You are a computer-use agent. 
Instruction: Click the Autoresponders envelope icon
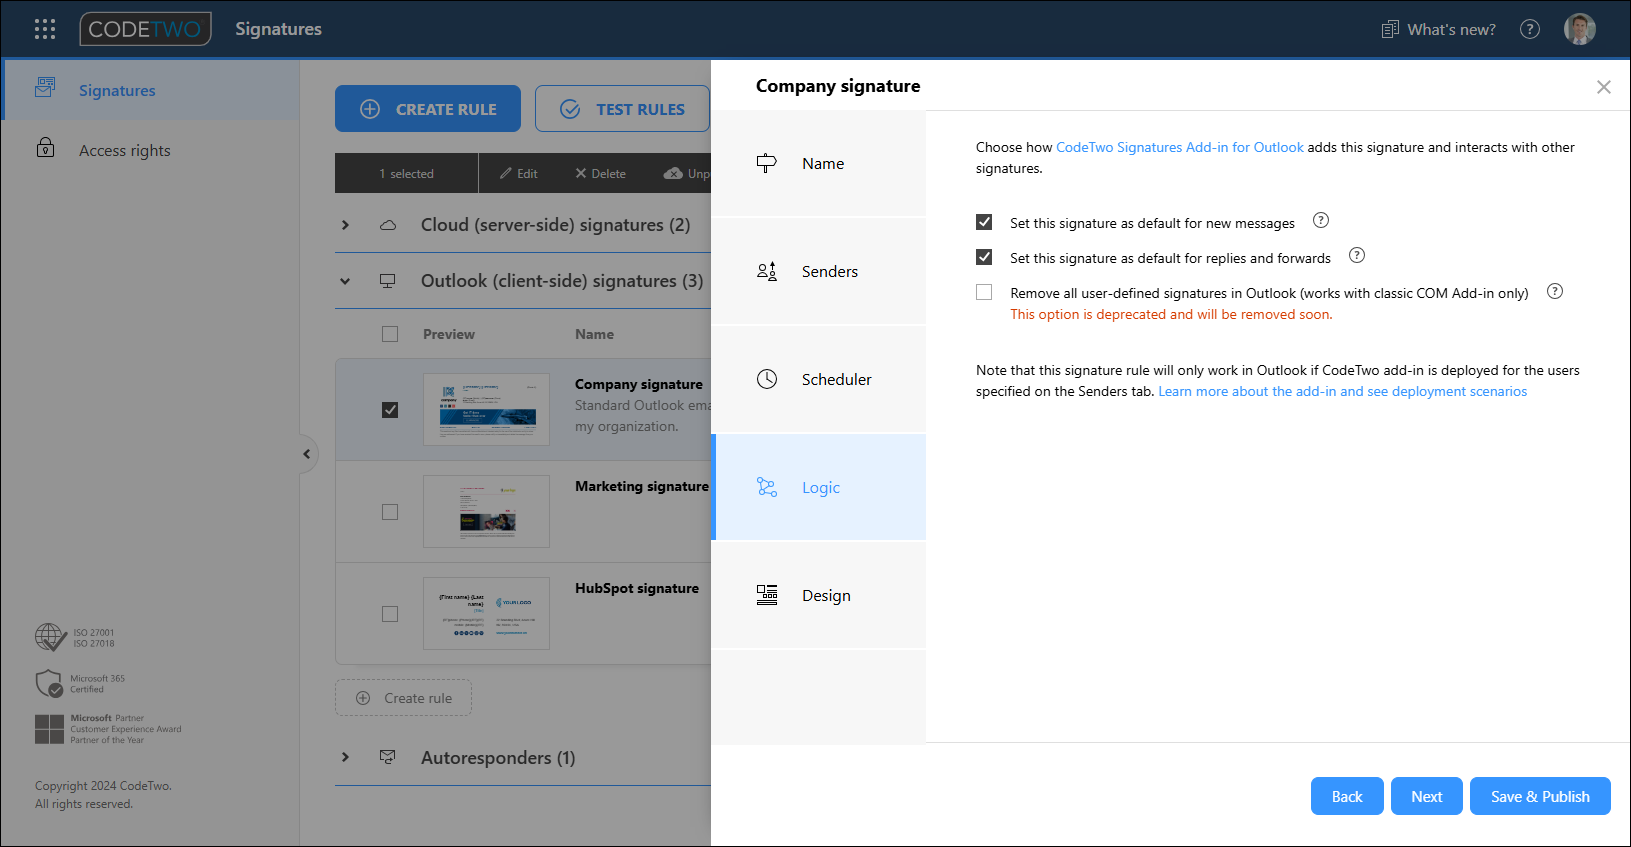click(x=388, y=757)
